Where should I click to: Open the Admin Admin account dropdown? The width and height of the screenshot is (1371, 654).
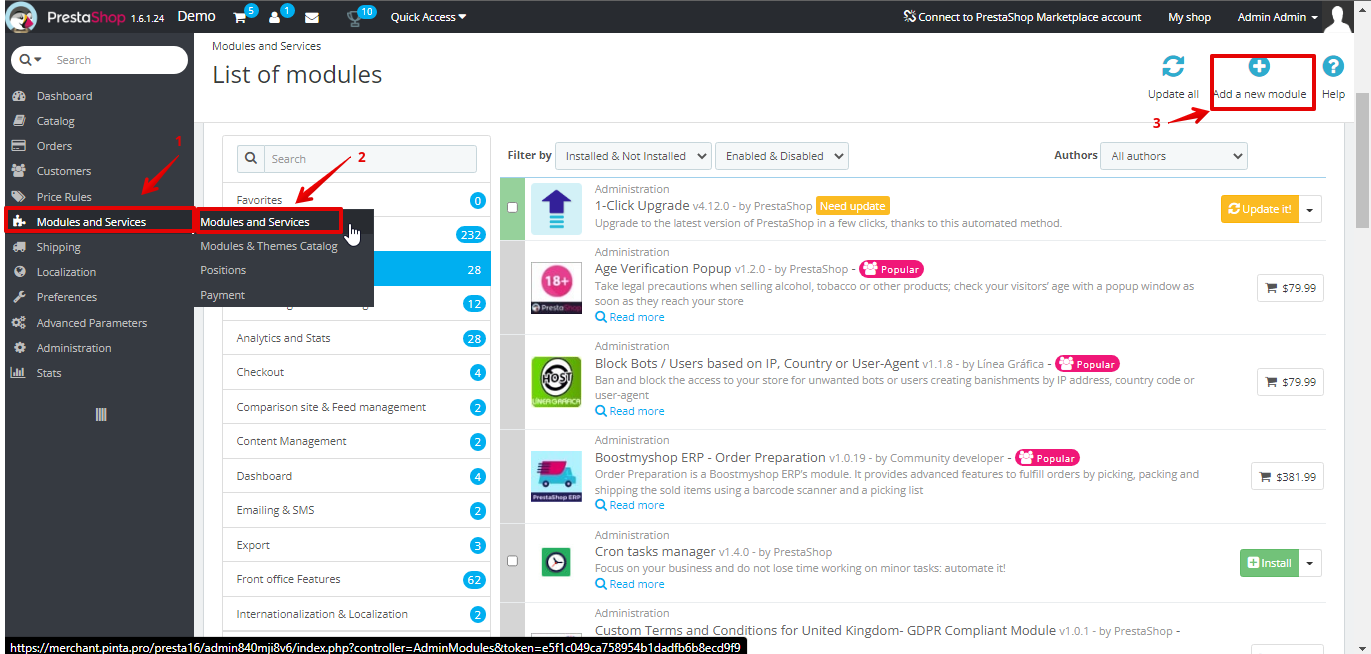pyautogui.click(x=1277, y=17)
